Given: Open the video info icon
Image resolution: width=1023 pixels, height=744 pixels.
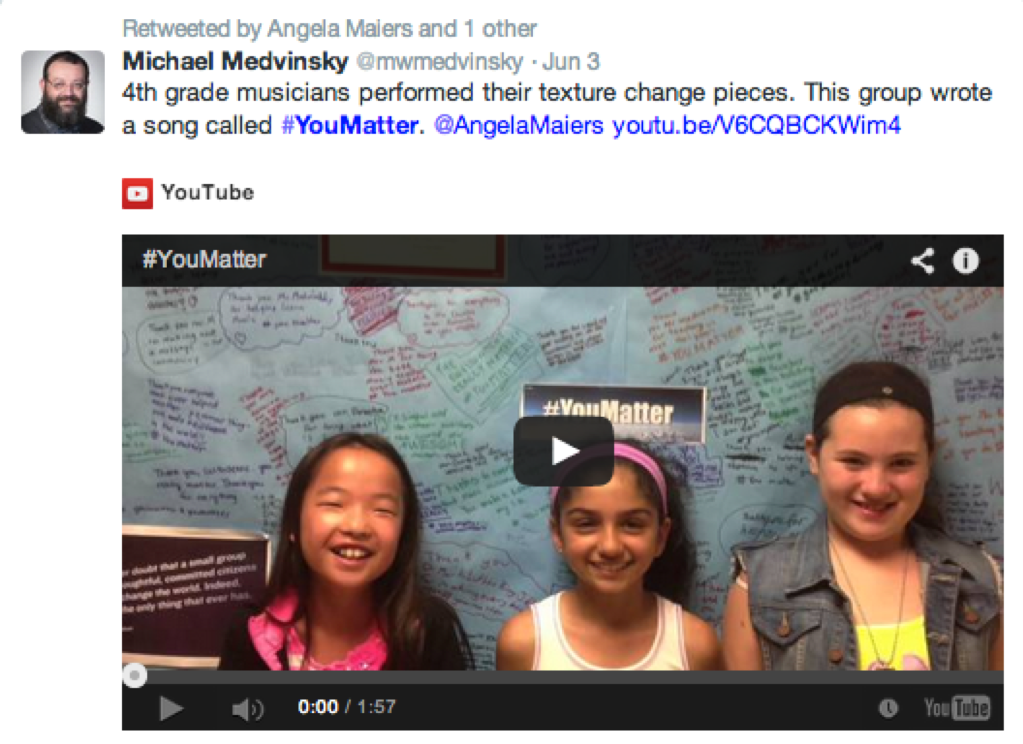Looking at the screenshot, I should [966, 260].
